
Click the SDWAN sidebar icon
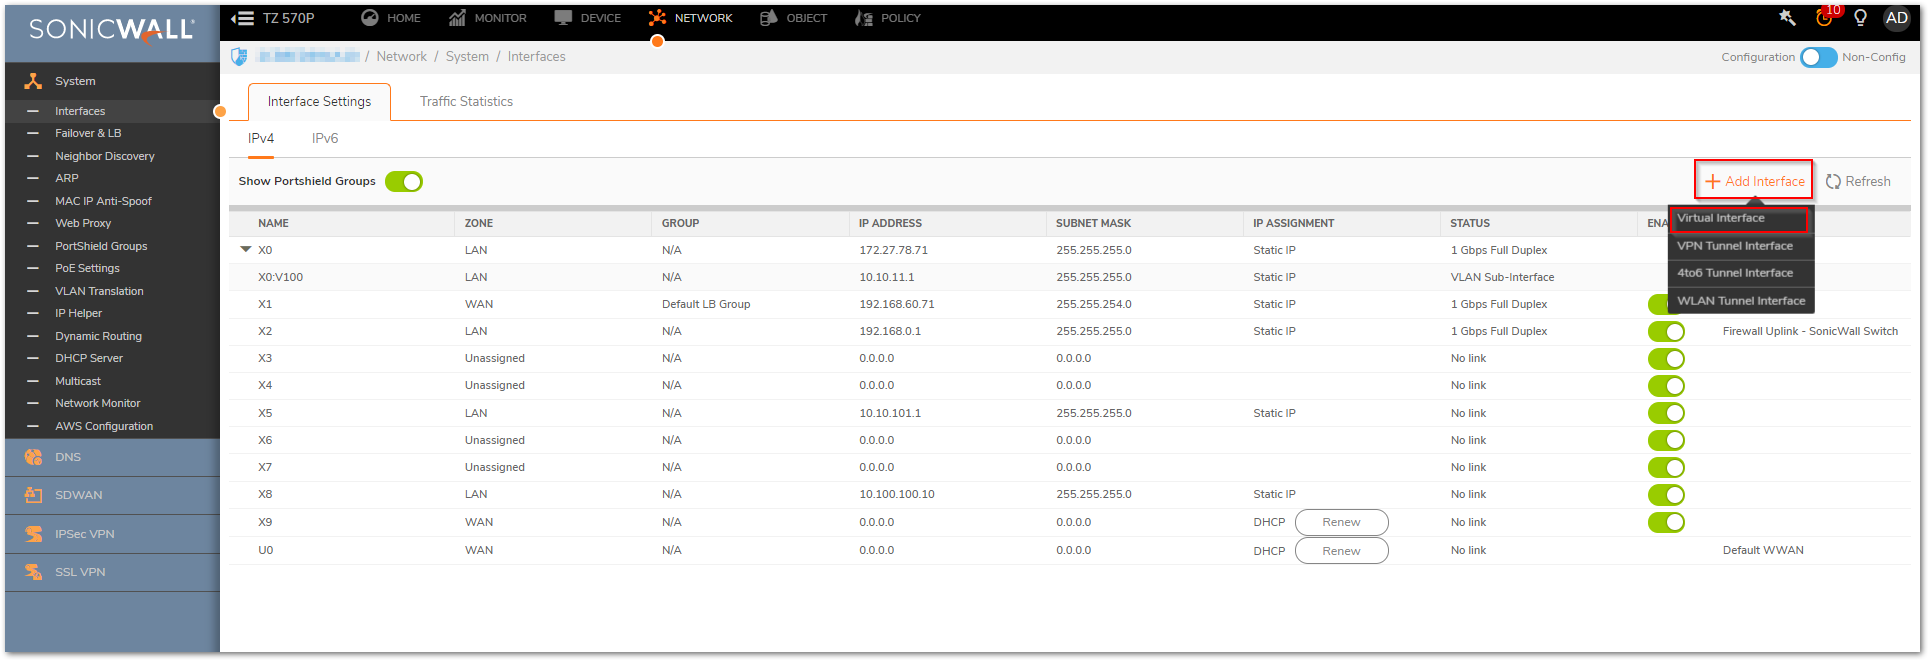[33, 495]
